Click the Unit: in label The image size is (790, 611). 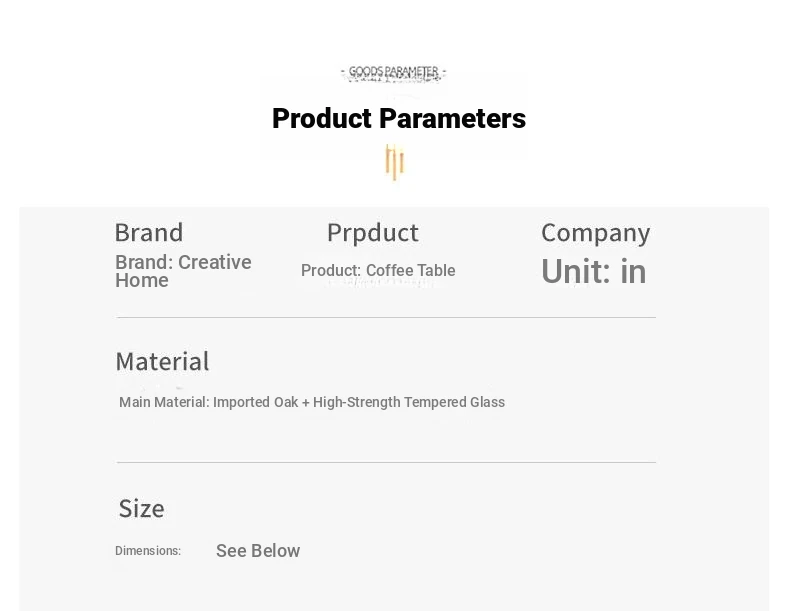click(x=594, y=271)
